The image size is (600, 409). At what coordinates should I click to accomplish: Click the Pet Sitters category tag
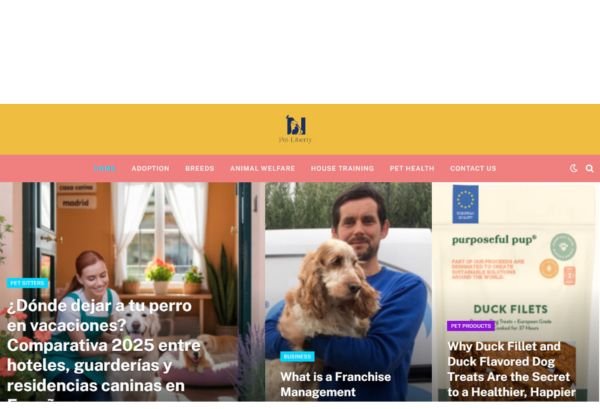27,283
